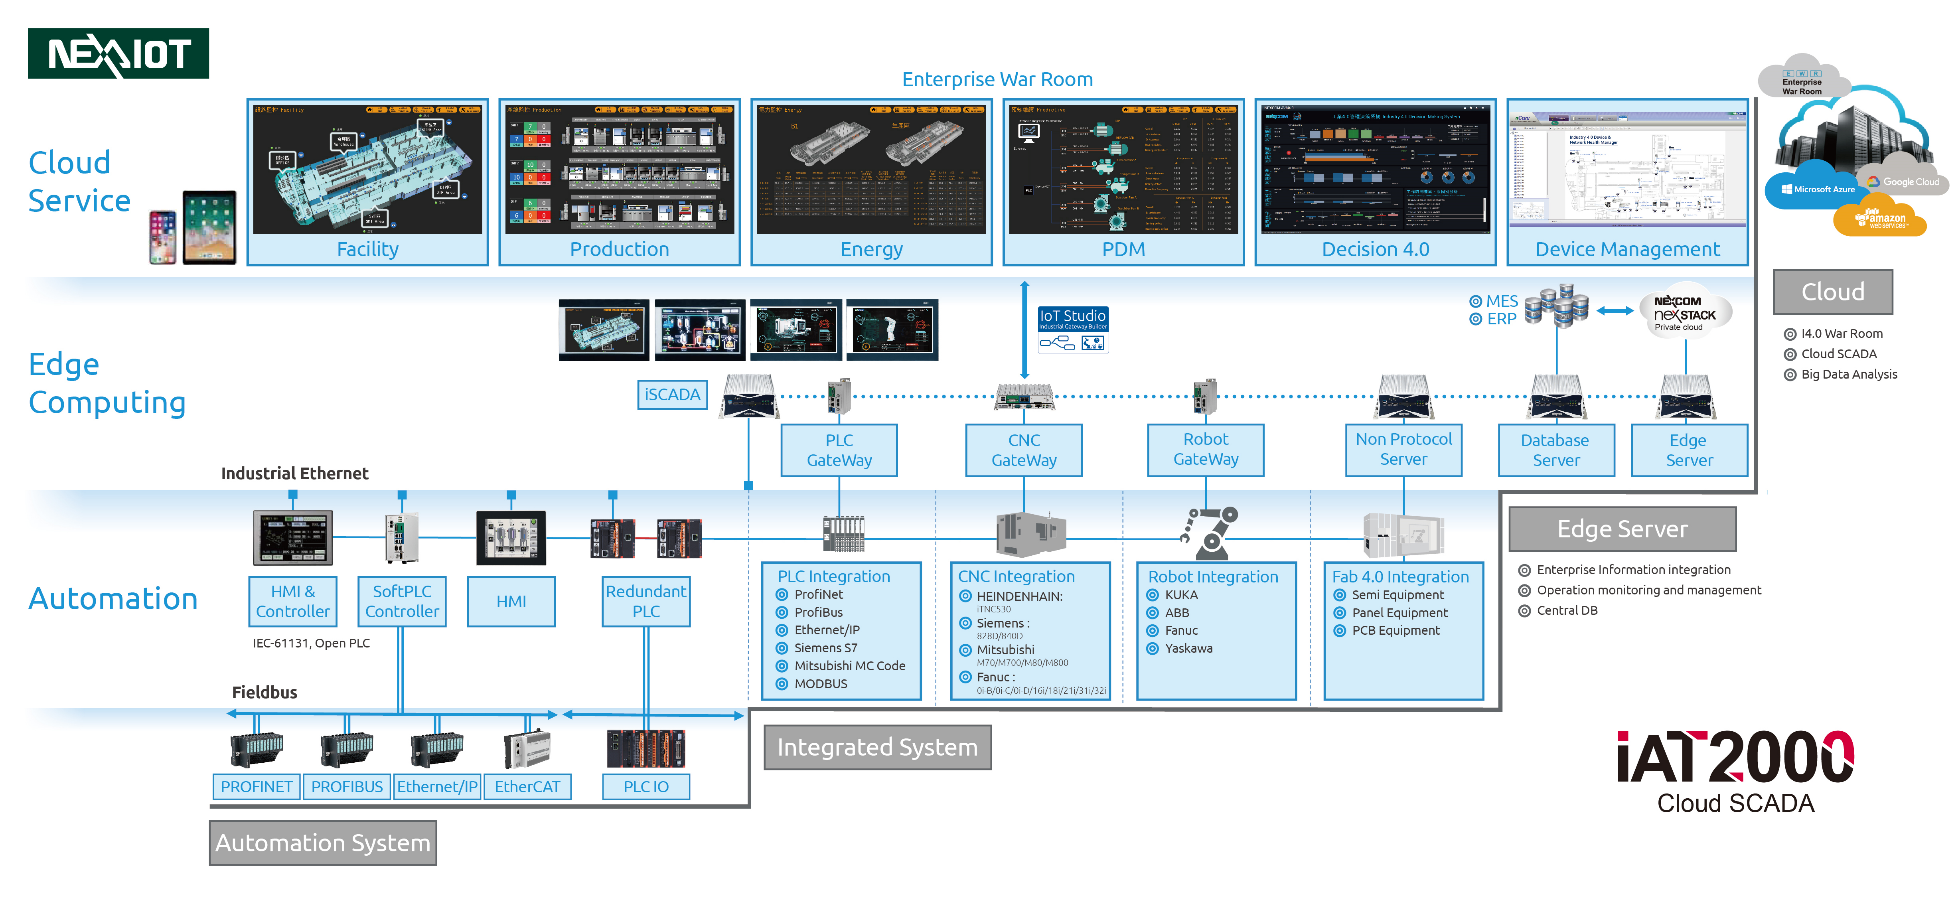This screenshot has height=898, width=1956.
Task: Select the CNC GateWay box
Action: click(x=1024, y=450)
